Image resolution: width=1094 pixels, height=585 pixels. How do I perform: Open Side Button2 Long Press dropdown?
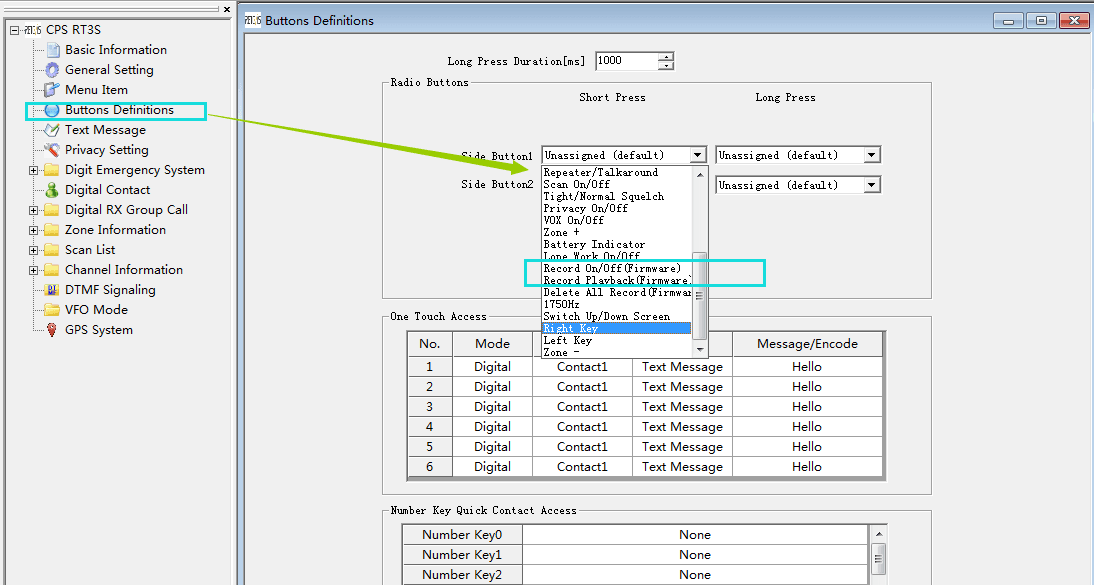[x=871, y=185]
